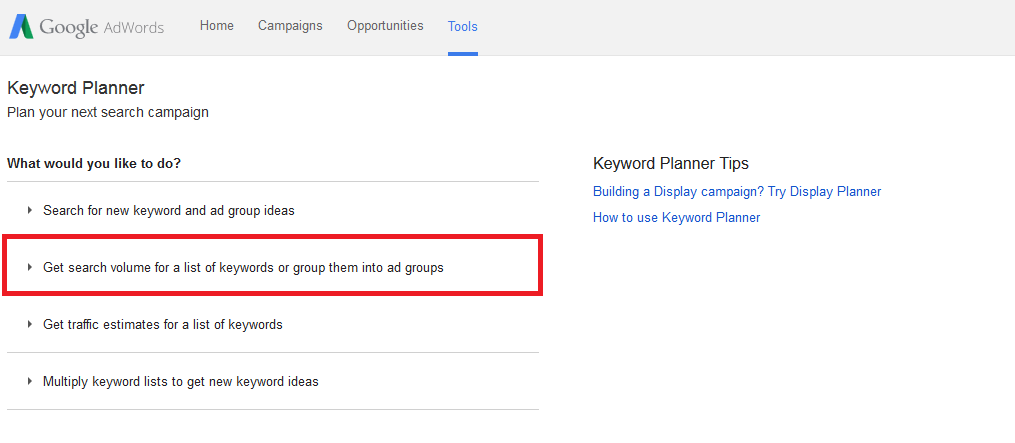Select the Tools tab
The image size is (1015, 443).
[x=462, y=27]
